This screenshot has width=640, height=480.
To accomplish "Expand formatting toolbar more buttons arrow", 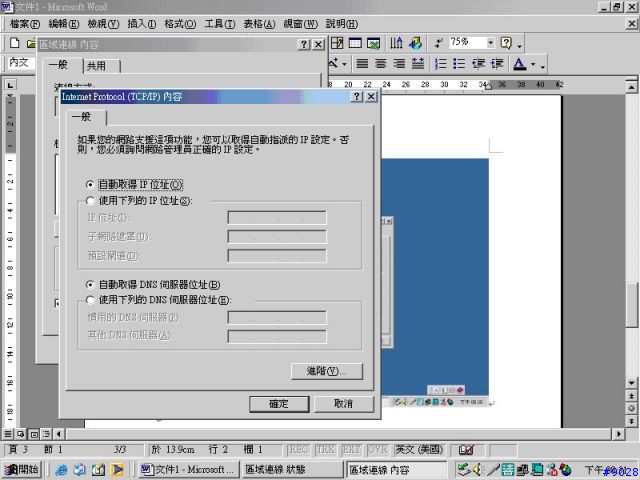I will click(543, 66).
